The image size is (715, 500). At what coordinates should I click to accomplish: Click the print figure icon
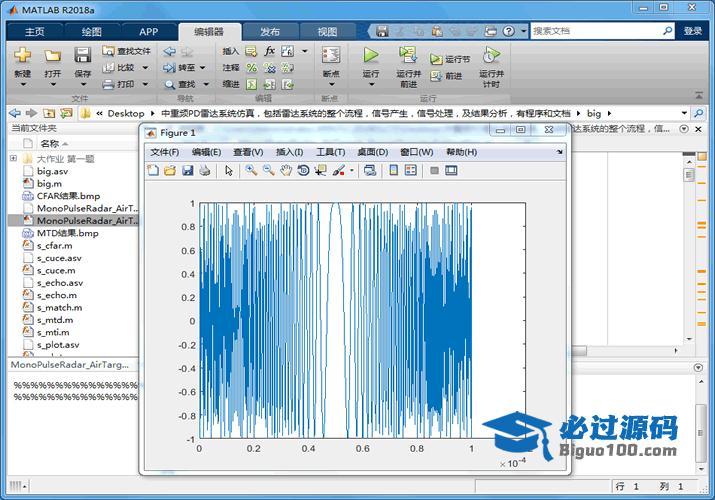(205, 171)
